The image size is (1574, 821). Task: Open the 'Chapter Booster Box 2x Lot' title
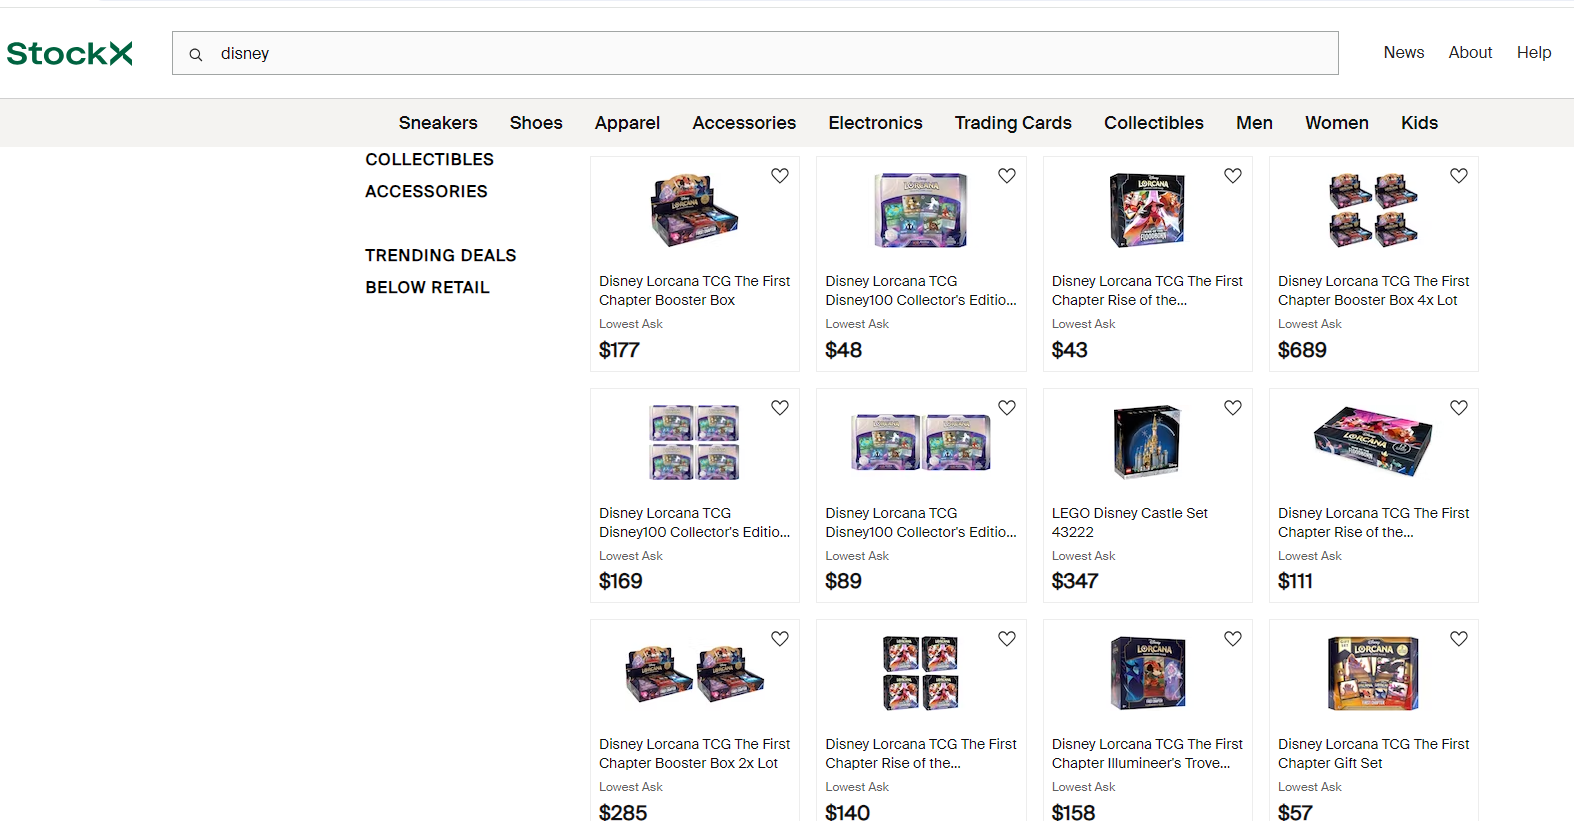(695, 754)
